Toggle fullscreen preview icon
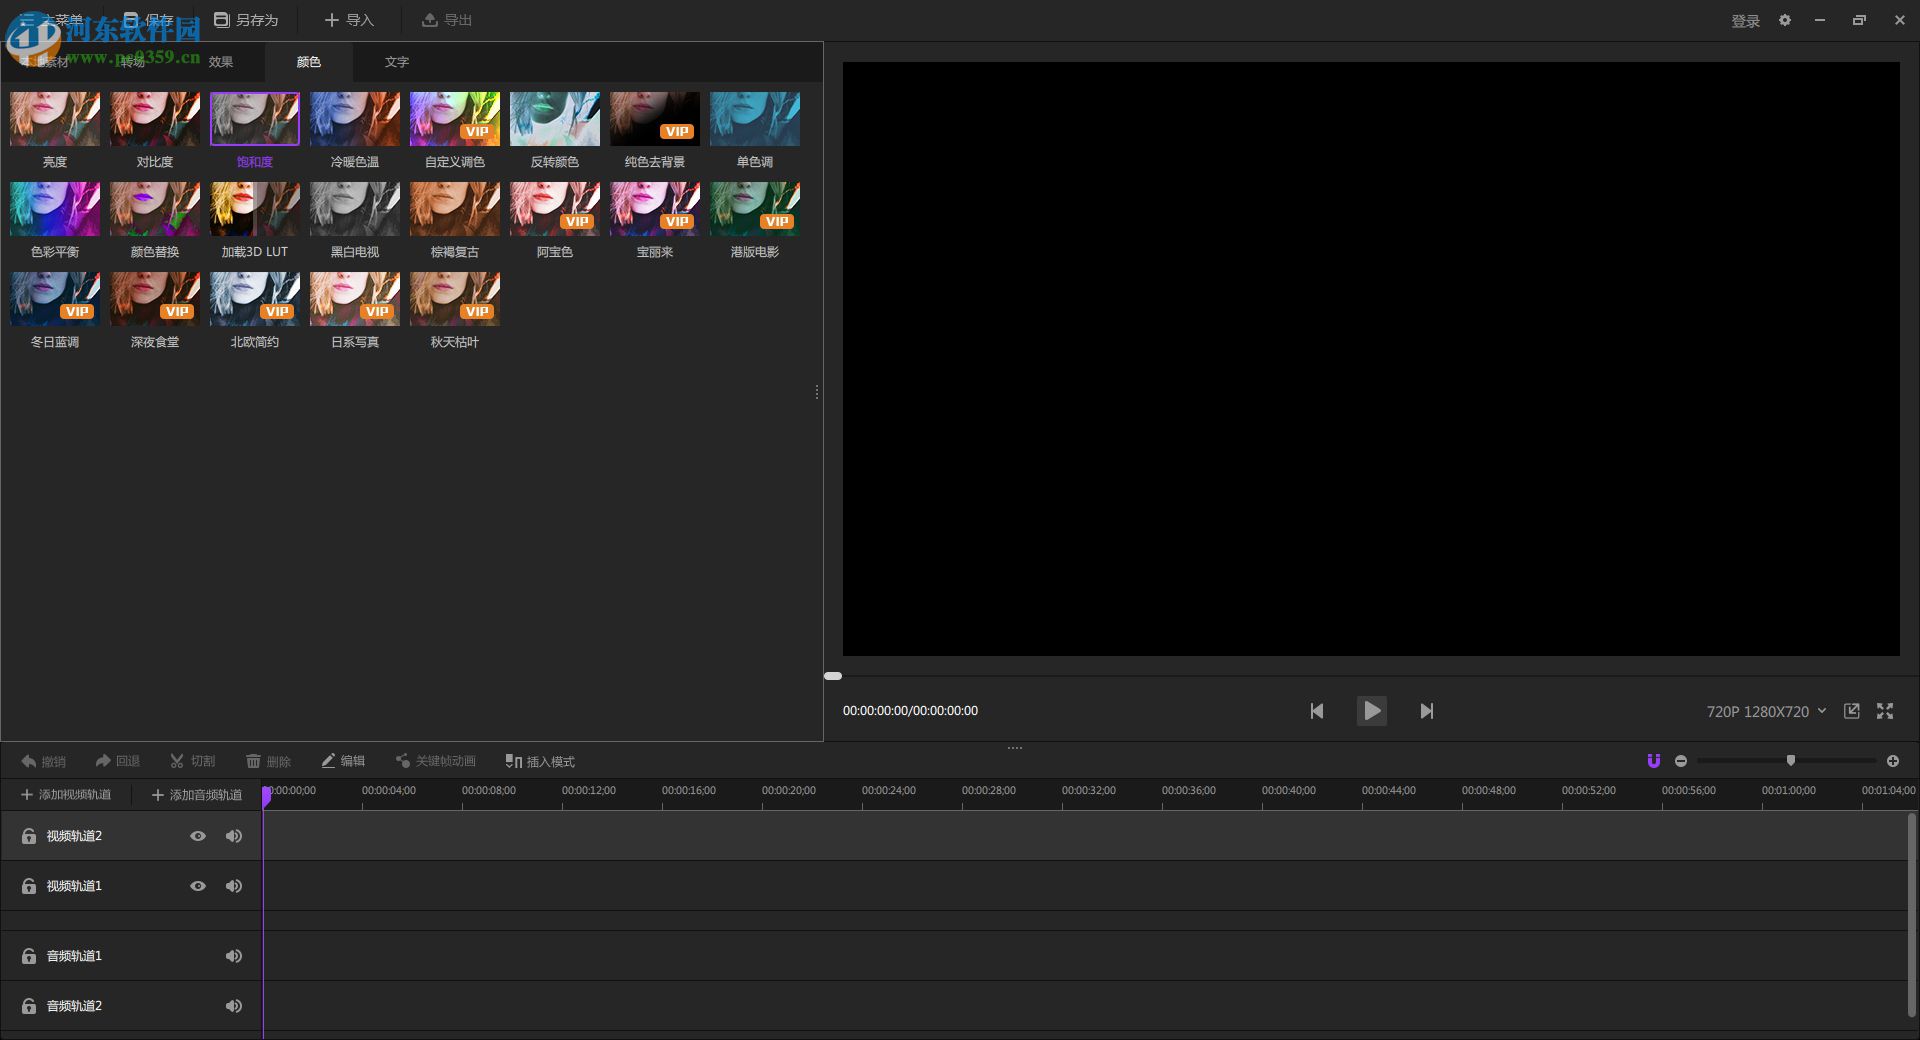Image resolution: width=1920 pixels, height=1040 pixels. coord(1885,711)
